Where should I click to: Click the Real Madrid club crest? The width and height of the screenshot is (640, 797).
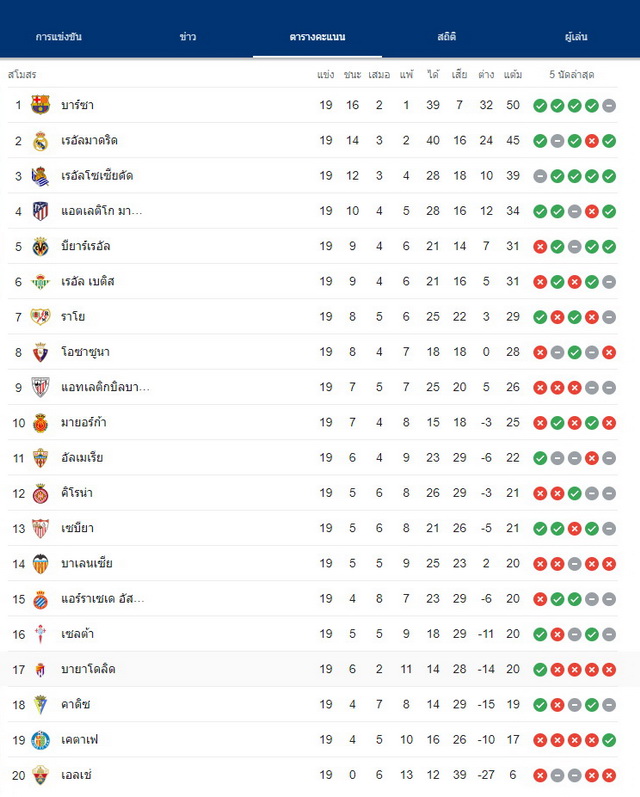coord(40,141)
